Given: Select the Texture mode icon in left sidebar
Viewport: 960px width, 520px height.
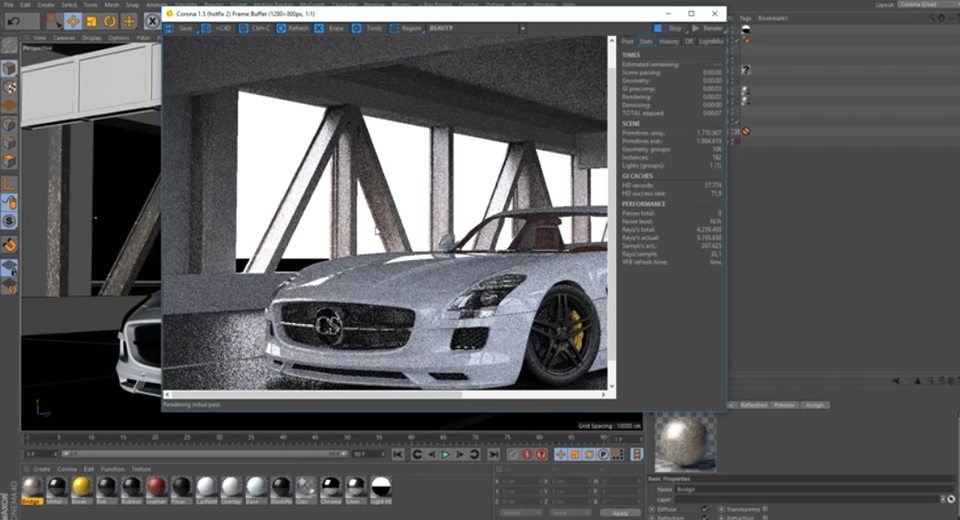Looking at the screenshot, I should click(x=9, y=87).
